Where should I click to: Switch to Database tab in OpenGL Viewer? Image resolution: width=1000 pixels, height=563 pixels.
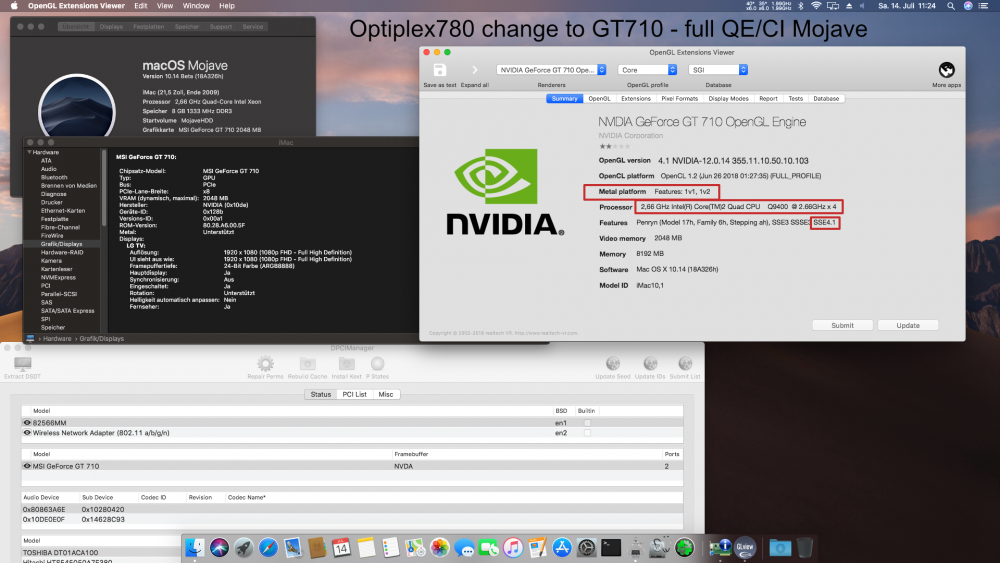[x=827, y=98]
